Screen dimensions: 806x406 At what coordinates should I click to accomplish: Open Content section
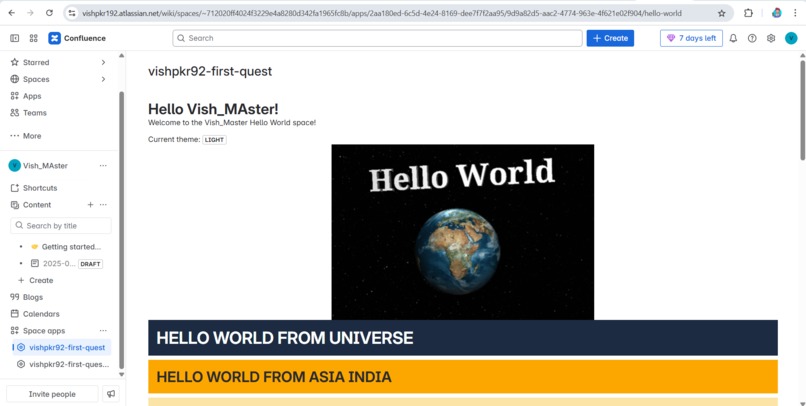[x=37, y=205]
